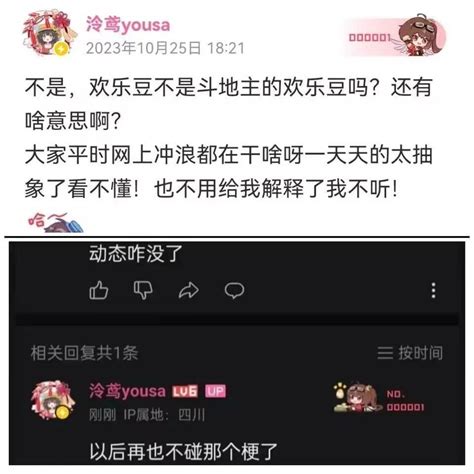Open 泠鸢yousa username in reply section
Image resolution: width=474 pixels, height=474 pixels.
click(x=127, y=391)
